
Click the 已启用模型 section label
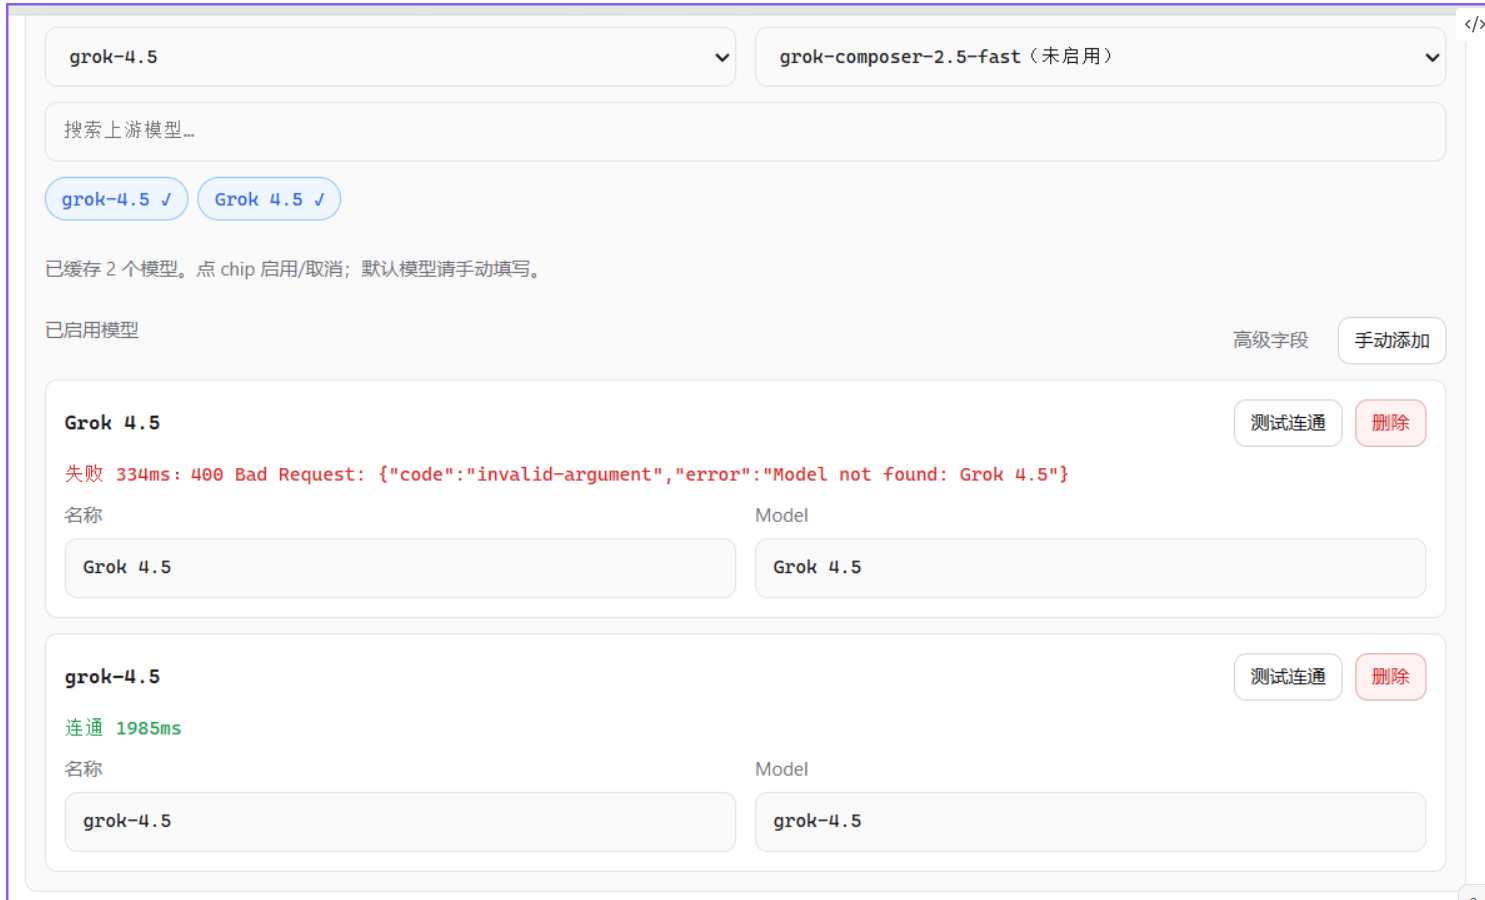(x=92, y=330)
